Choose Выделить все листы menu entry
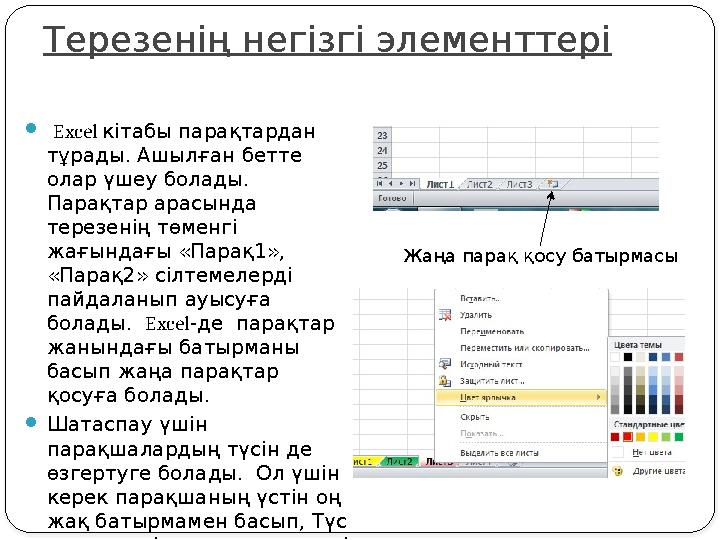Image resolution: width=720 pixels, height=540 pixels. click(x=499, y=453)
